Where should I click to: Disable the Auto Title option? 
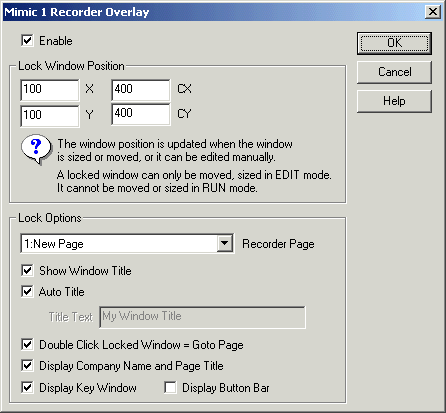[27, 291]
